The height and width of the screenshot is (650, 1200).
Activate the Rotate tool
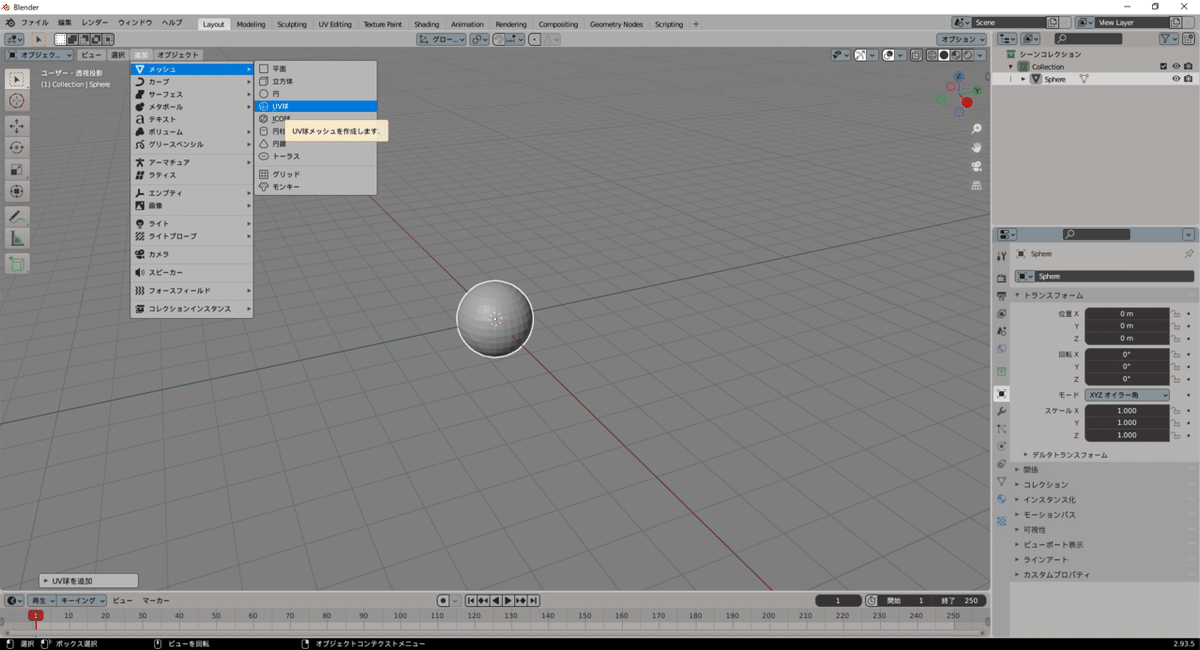[17, 147]
